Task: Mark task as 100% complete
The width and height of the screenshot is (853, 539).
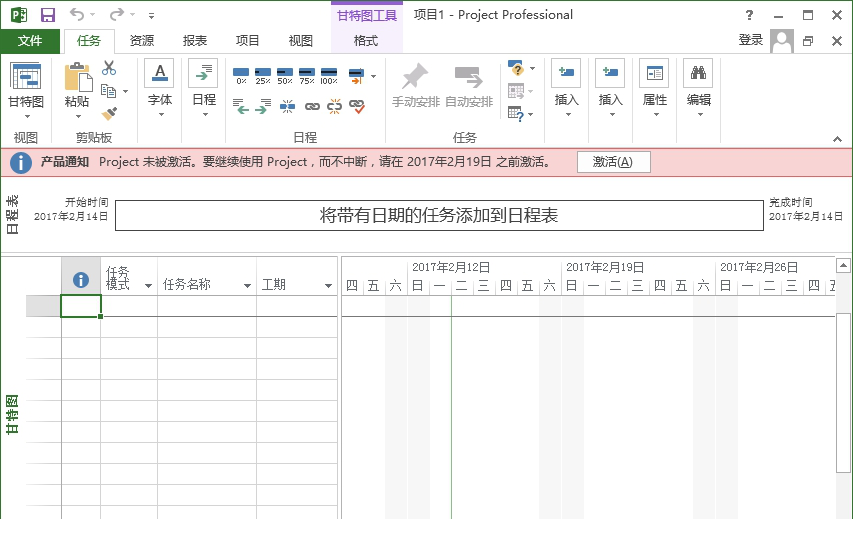Action: [x=329, y=76]
